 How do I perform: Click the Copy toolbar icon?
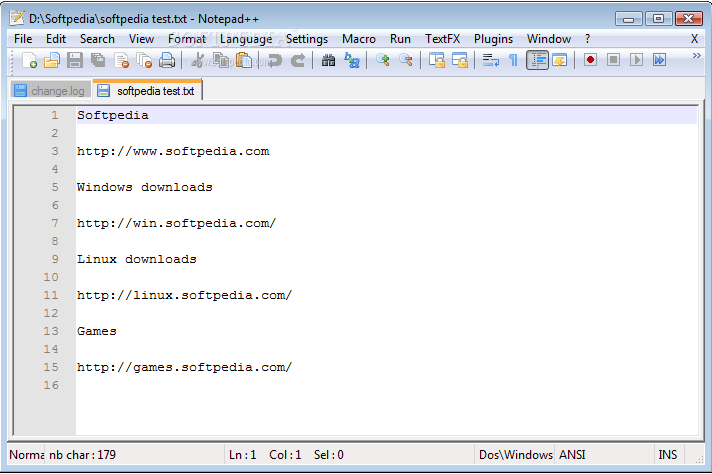pyautogui.click(x=221, y=60)
